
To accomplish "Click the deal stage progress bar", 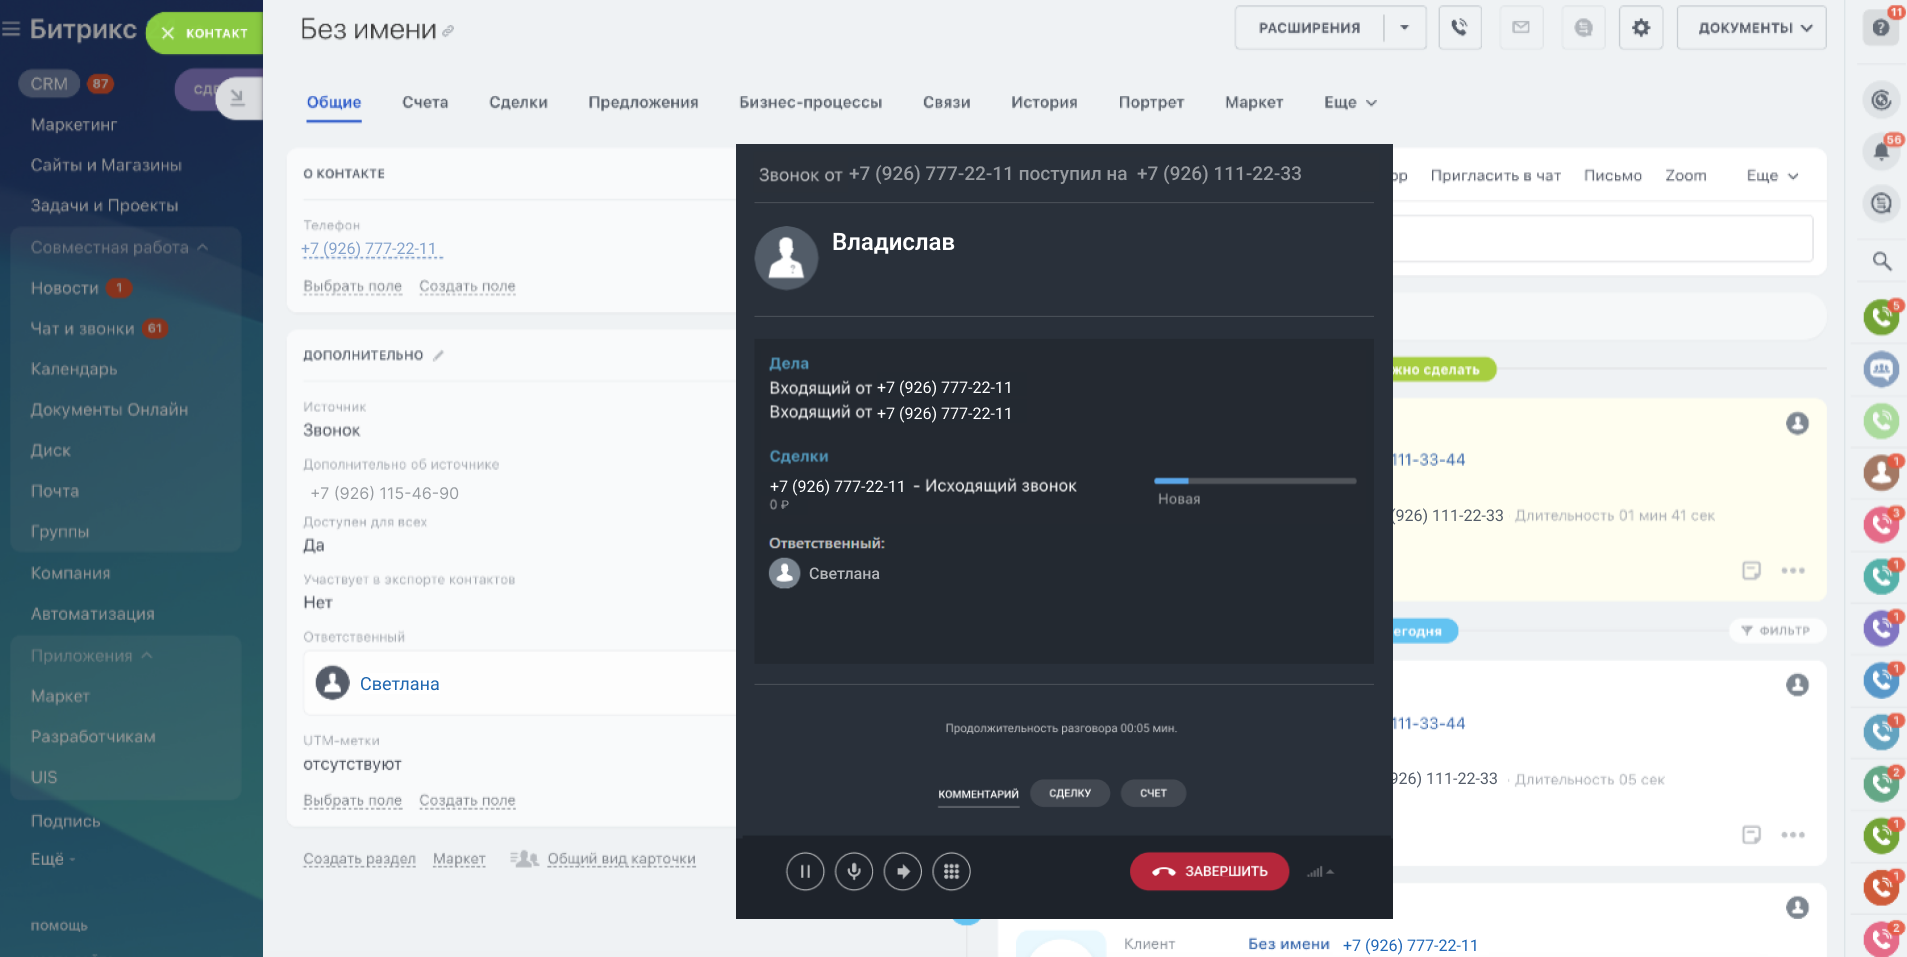I will pos(1254,481).
